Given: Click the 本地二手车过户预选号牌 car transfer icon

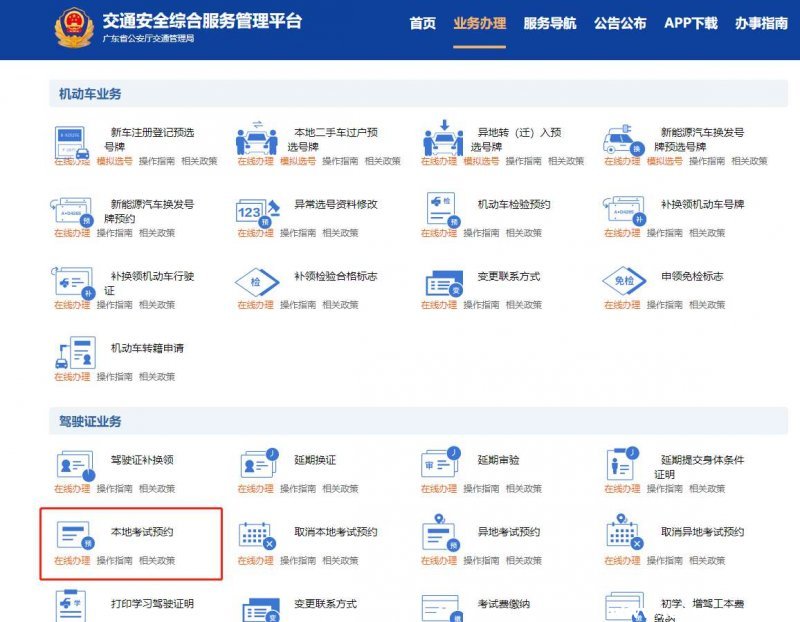Looking at the screenshot, I should pyautogui.click(x=257, y=139).
